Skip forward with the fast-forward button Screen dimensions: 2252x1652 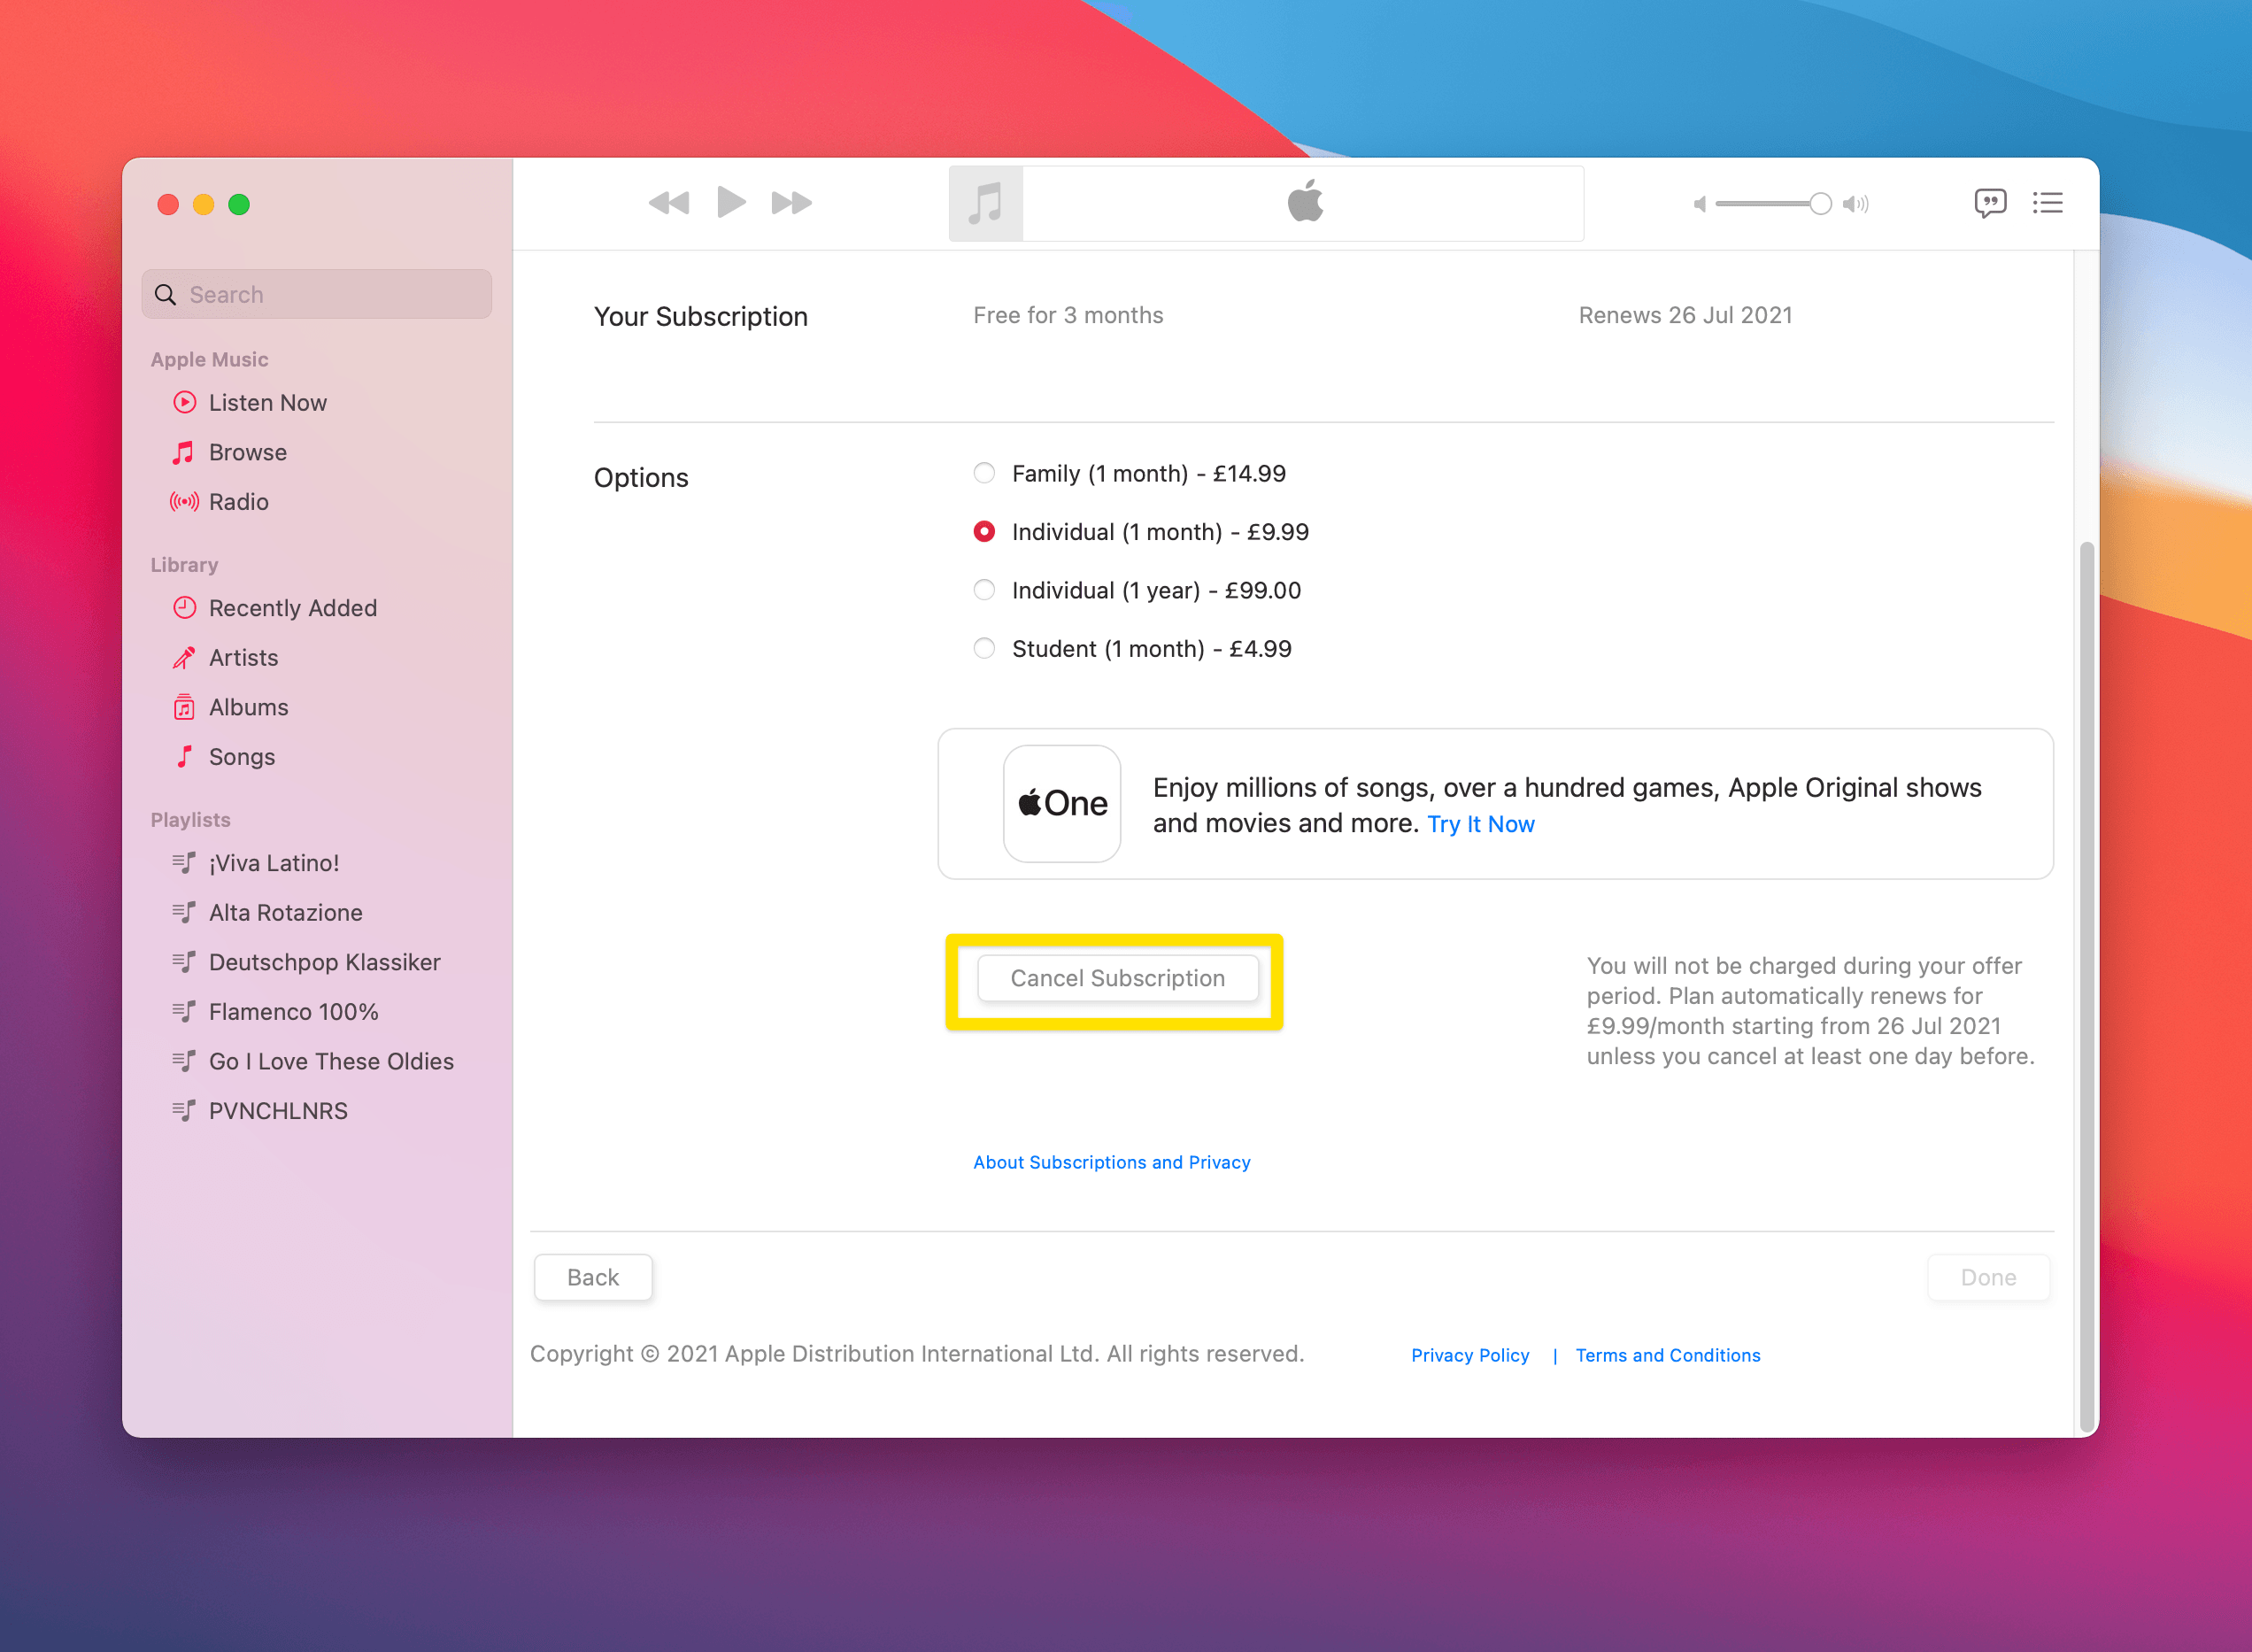tap(792, 204)
